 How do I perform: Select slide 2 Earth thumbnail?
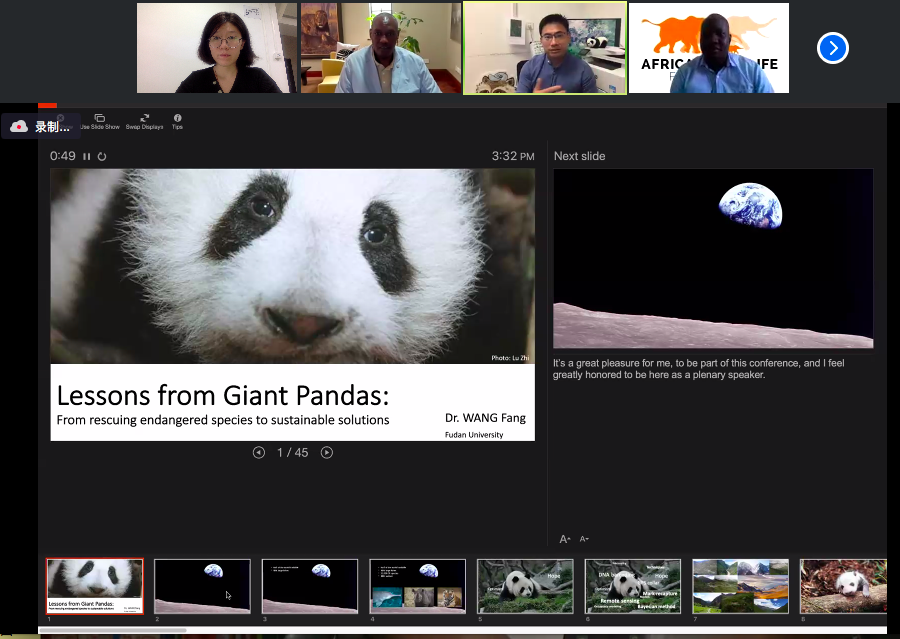coord(203,586)
